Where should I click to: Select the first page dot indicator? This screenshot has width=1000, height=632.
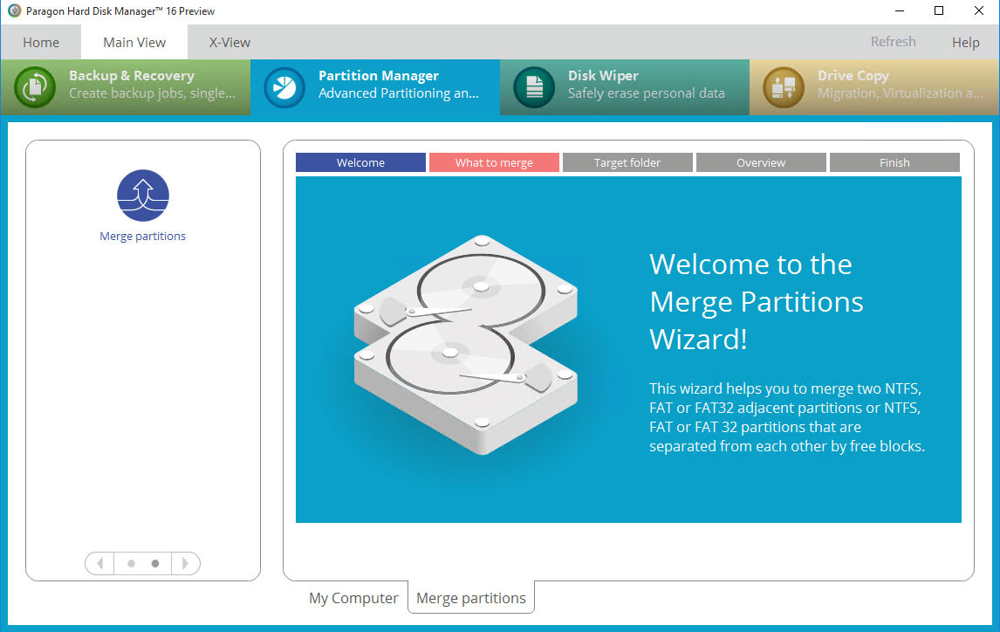pyautogui.click(x=131, y=563)
